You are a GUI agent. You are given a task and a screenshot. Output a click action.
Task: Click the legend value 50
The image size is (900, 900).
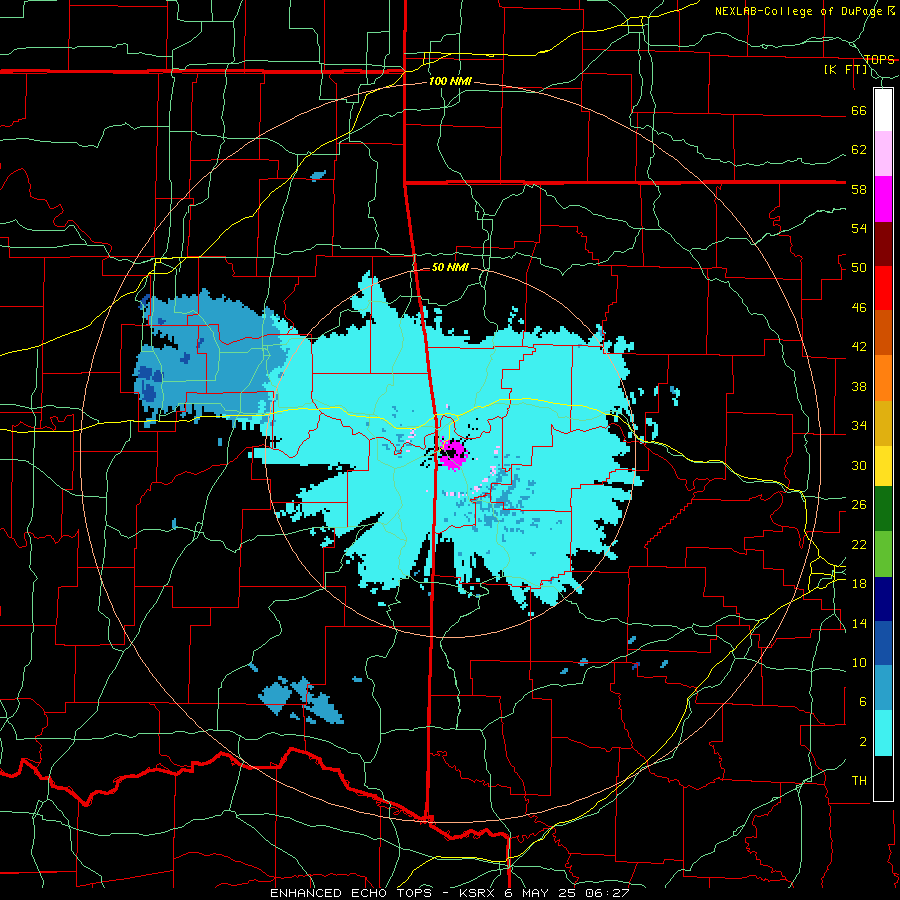coord(859,268)
